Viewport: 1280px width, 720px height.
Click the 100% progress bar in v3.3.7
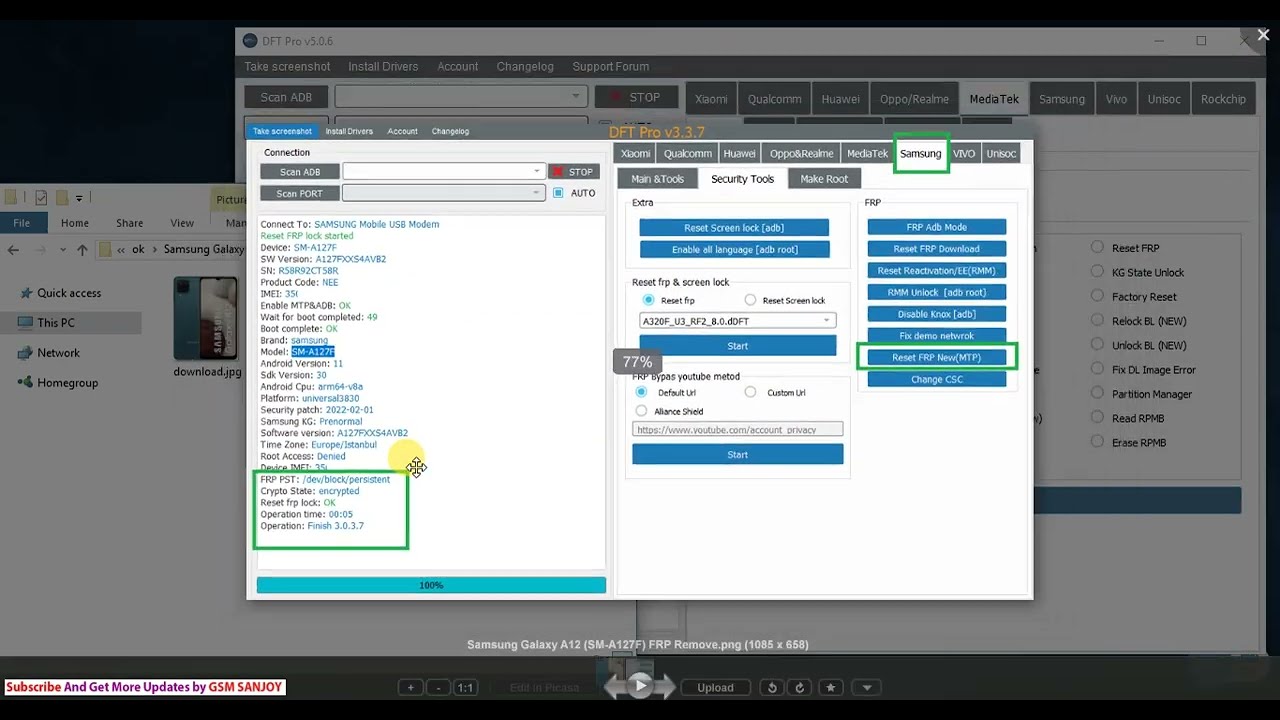pyautogui.click(x=431, y=585)
